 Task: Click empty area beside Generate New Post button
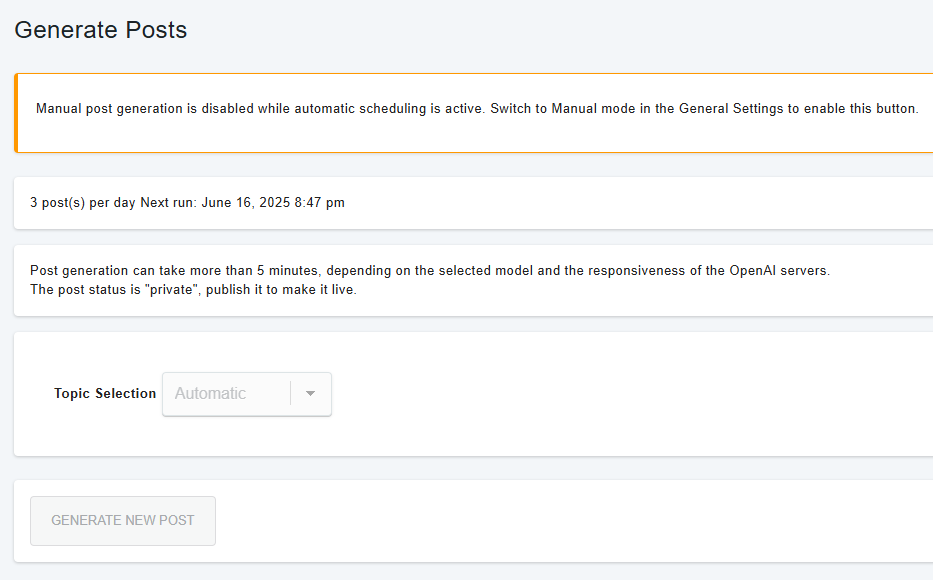pos(536,521)
